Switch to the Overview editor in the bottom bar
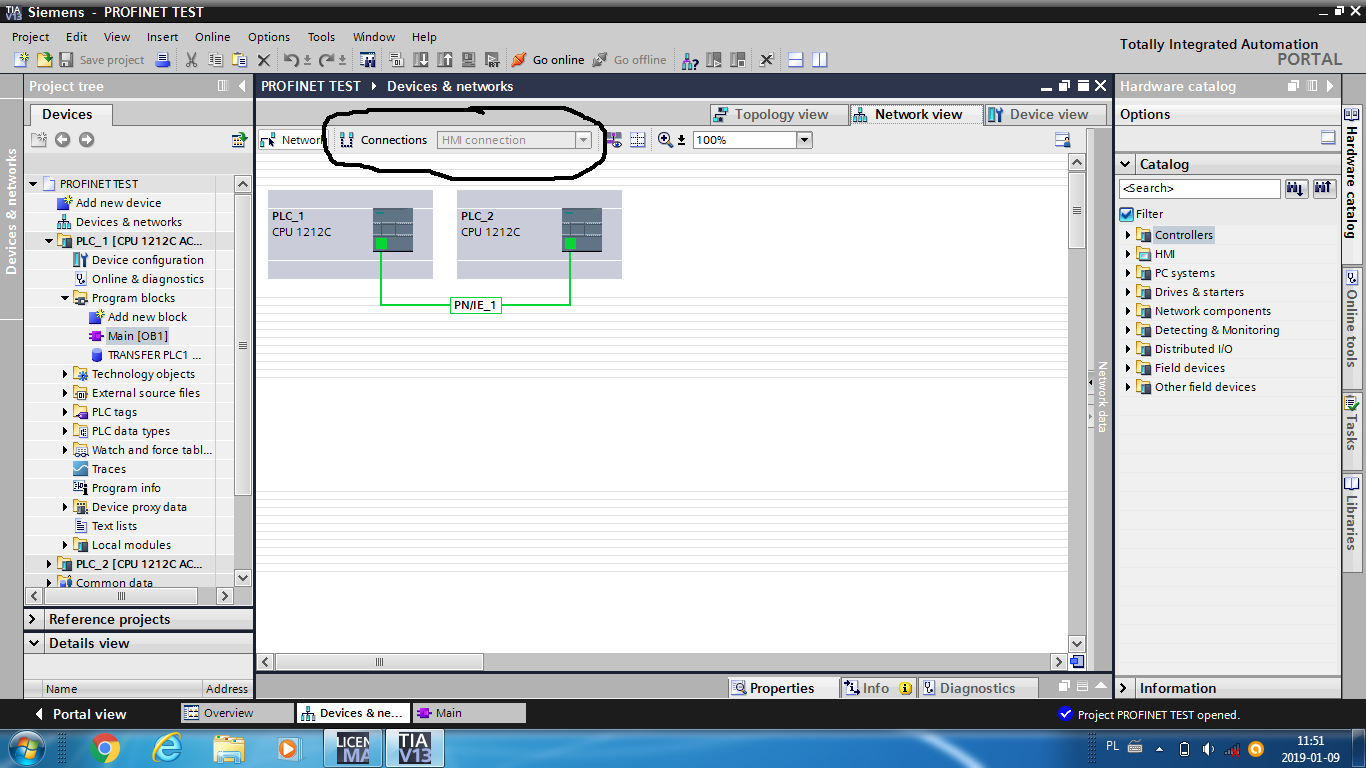Image resolution: width=1366 pixels, height=768 pixels. coord(237,713)
